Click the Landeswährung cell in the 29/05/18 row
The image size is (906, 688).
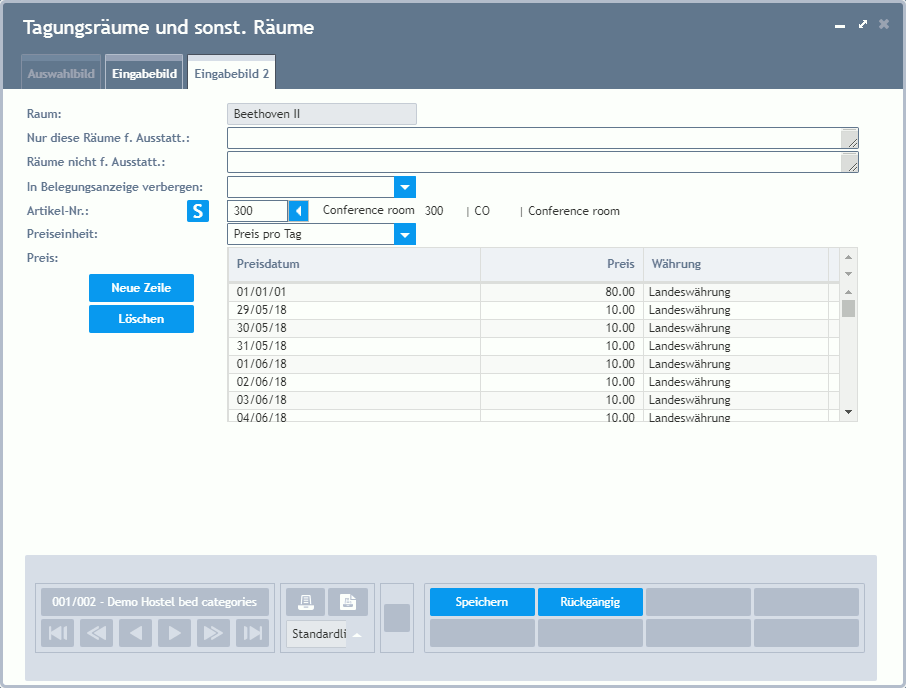coord(736,310)
